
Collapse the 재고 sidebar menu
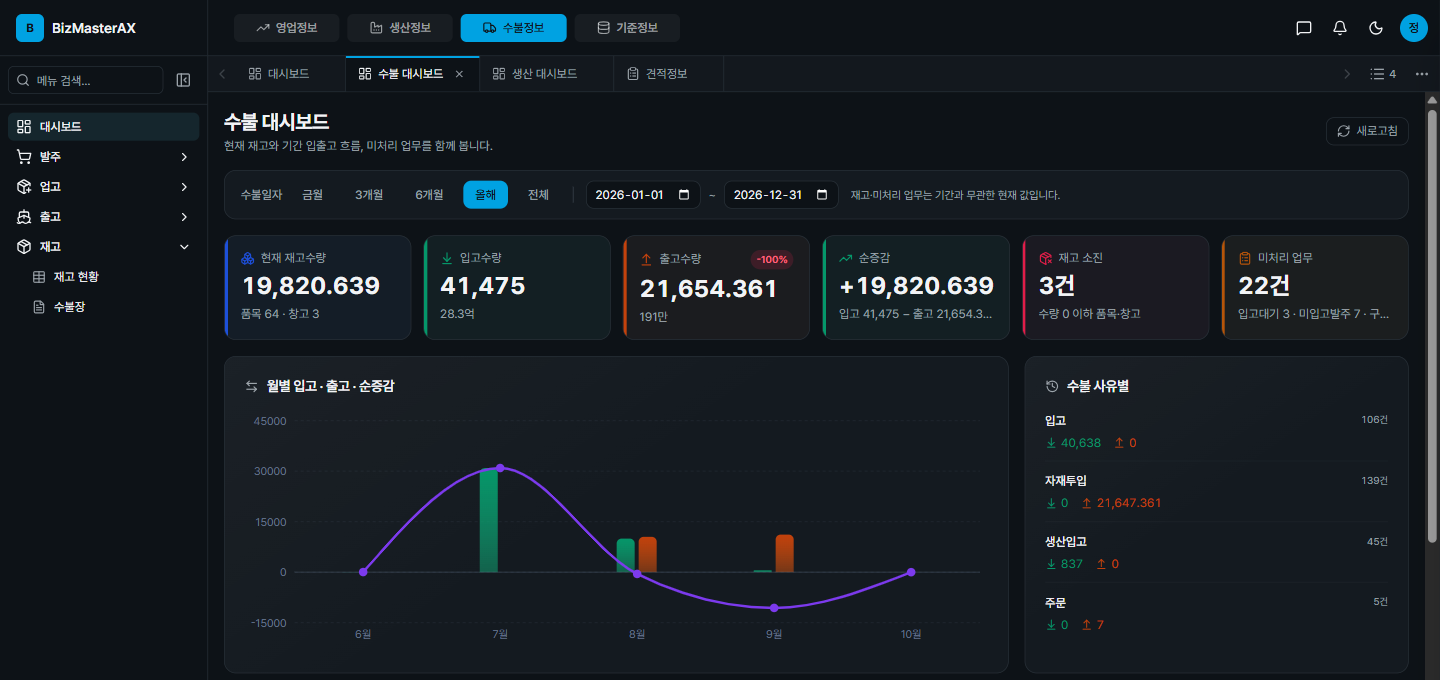pos(104,247)
